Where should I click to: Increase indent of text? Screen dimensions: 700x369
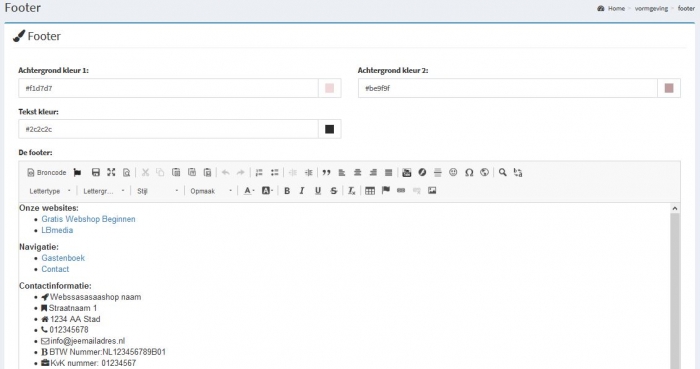click(308, 172)
